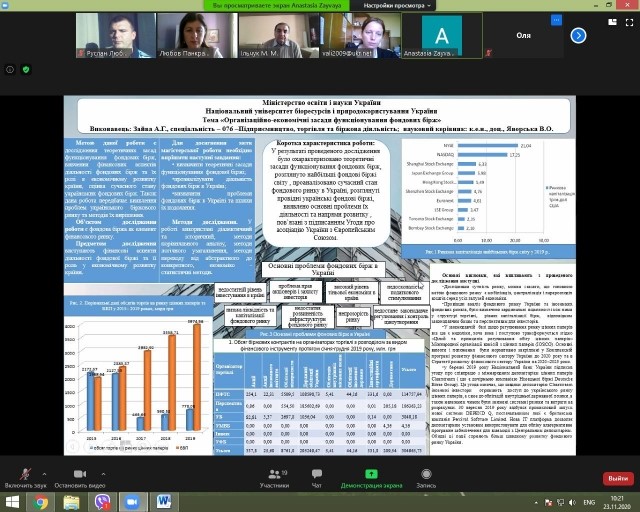Select the Оля participant tile
The height and width of the screenshot is (512, 640).
(523, 36)
